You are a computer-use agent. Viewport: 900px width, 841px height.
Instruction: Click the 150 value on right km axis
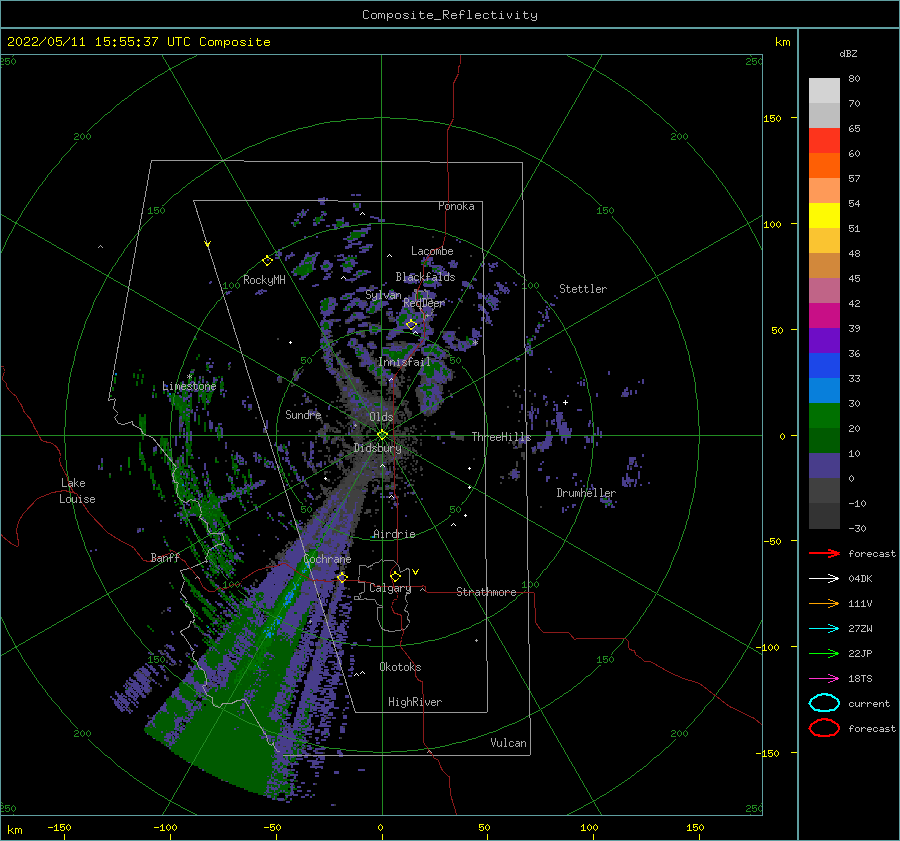point(772,118)
